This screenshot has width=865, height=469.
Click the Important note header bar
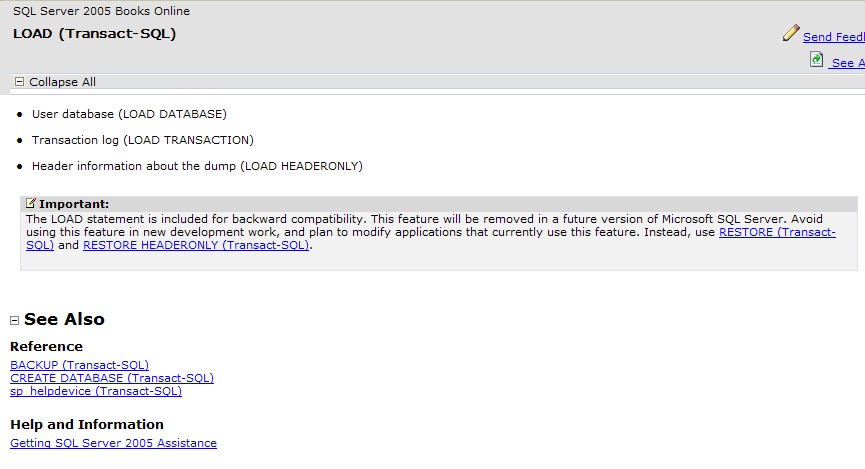[439, 204]
